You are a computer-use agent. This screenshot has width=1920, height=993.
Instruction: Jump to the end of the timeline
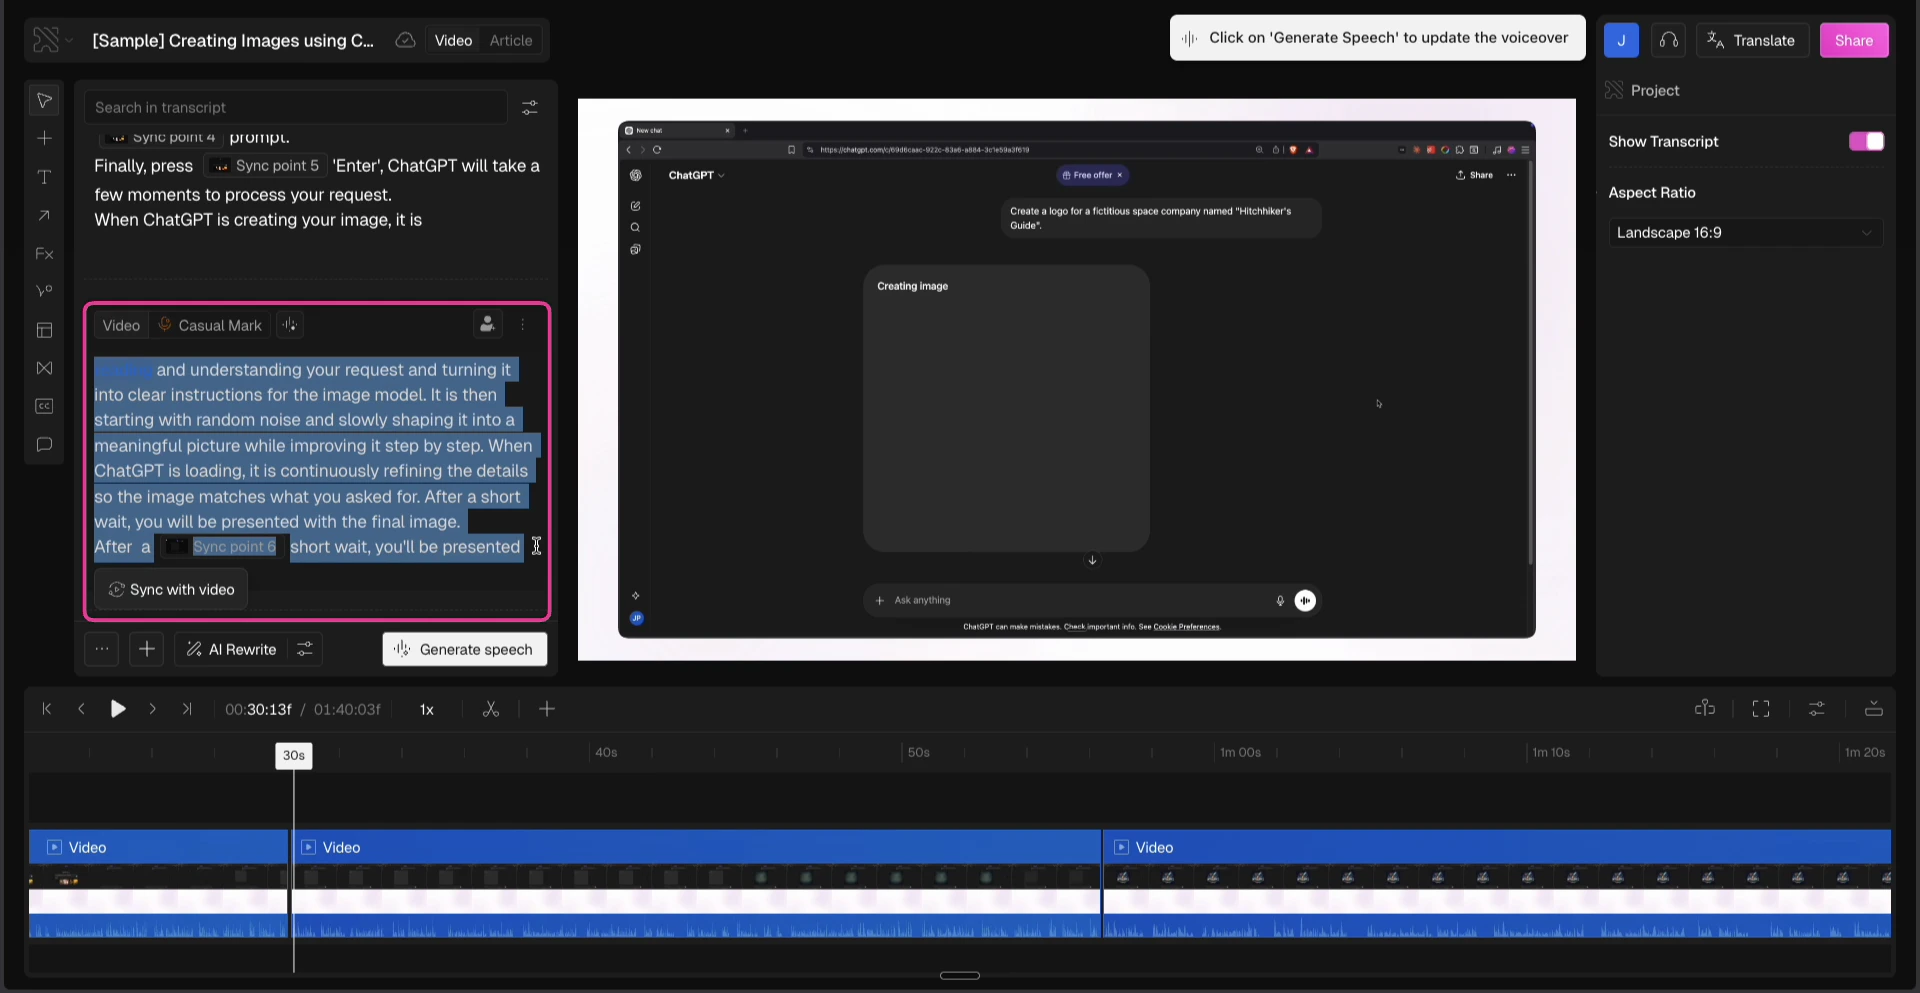point(187,709)
